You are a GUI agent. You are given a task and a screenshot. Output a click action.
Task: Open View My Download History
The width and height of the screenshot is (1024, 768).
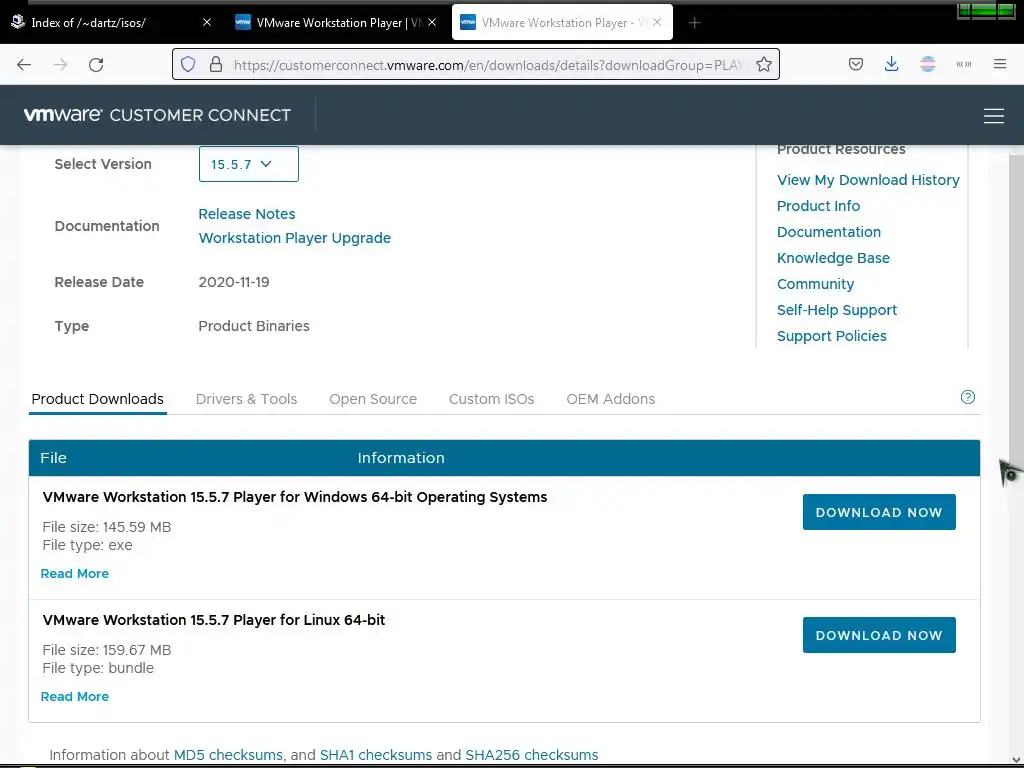(x=868, y=180)
